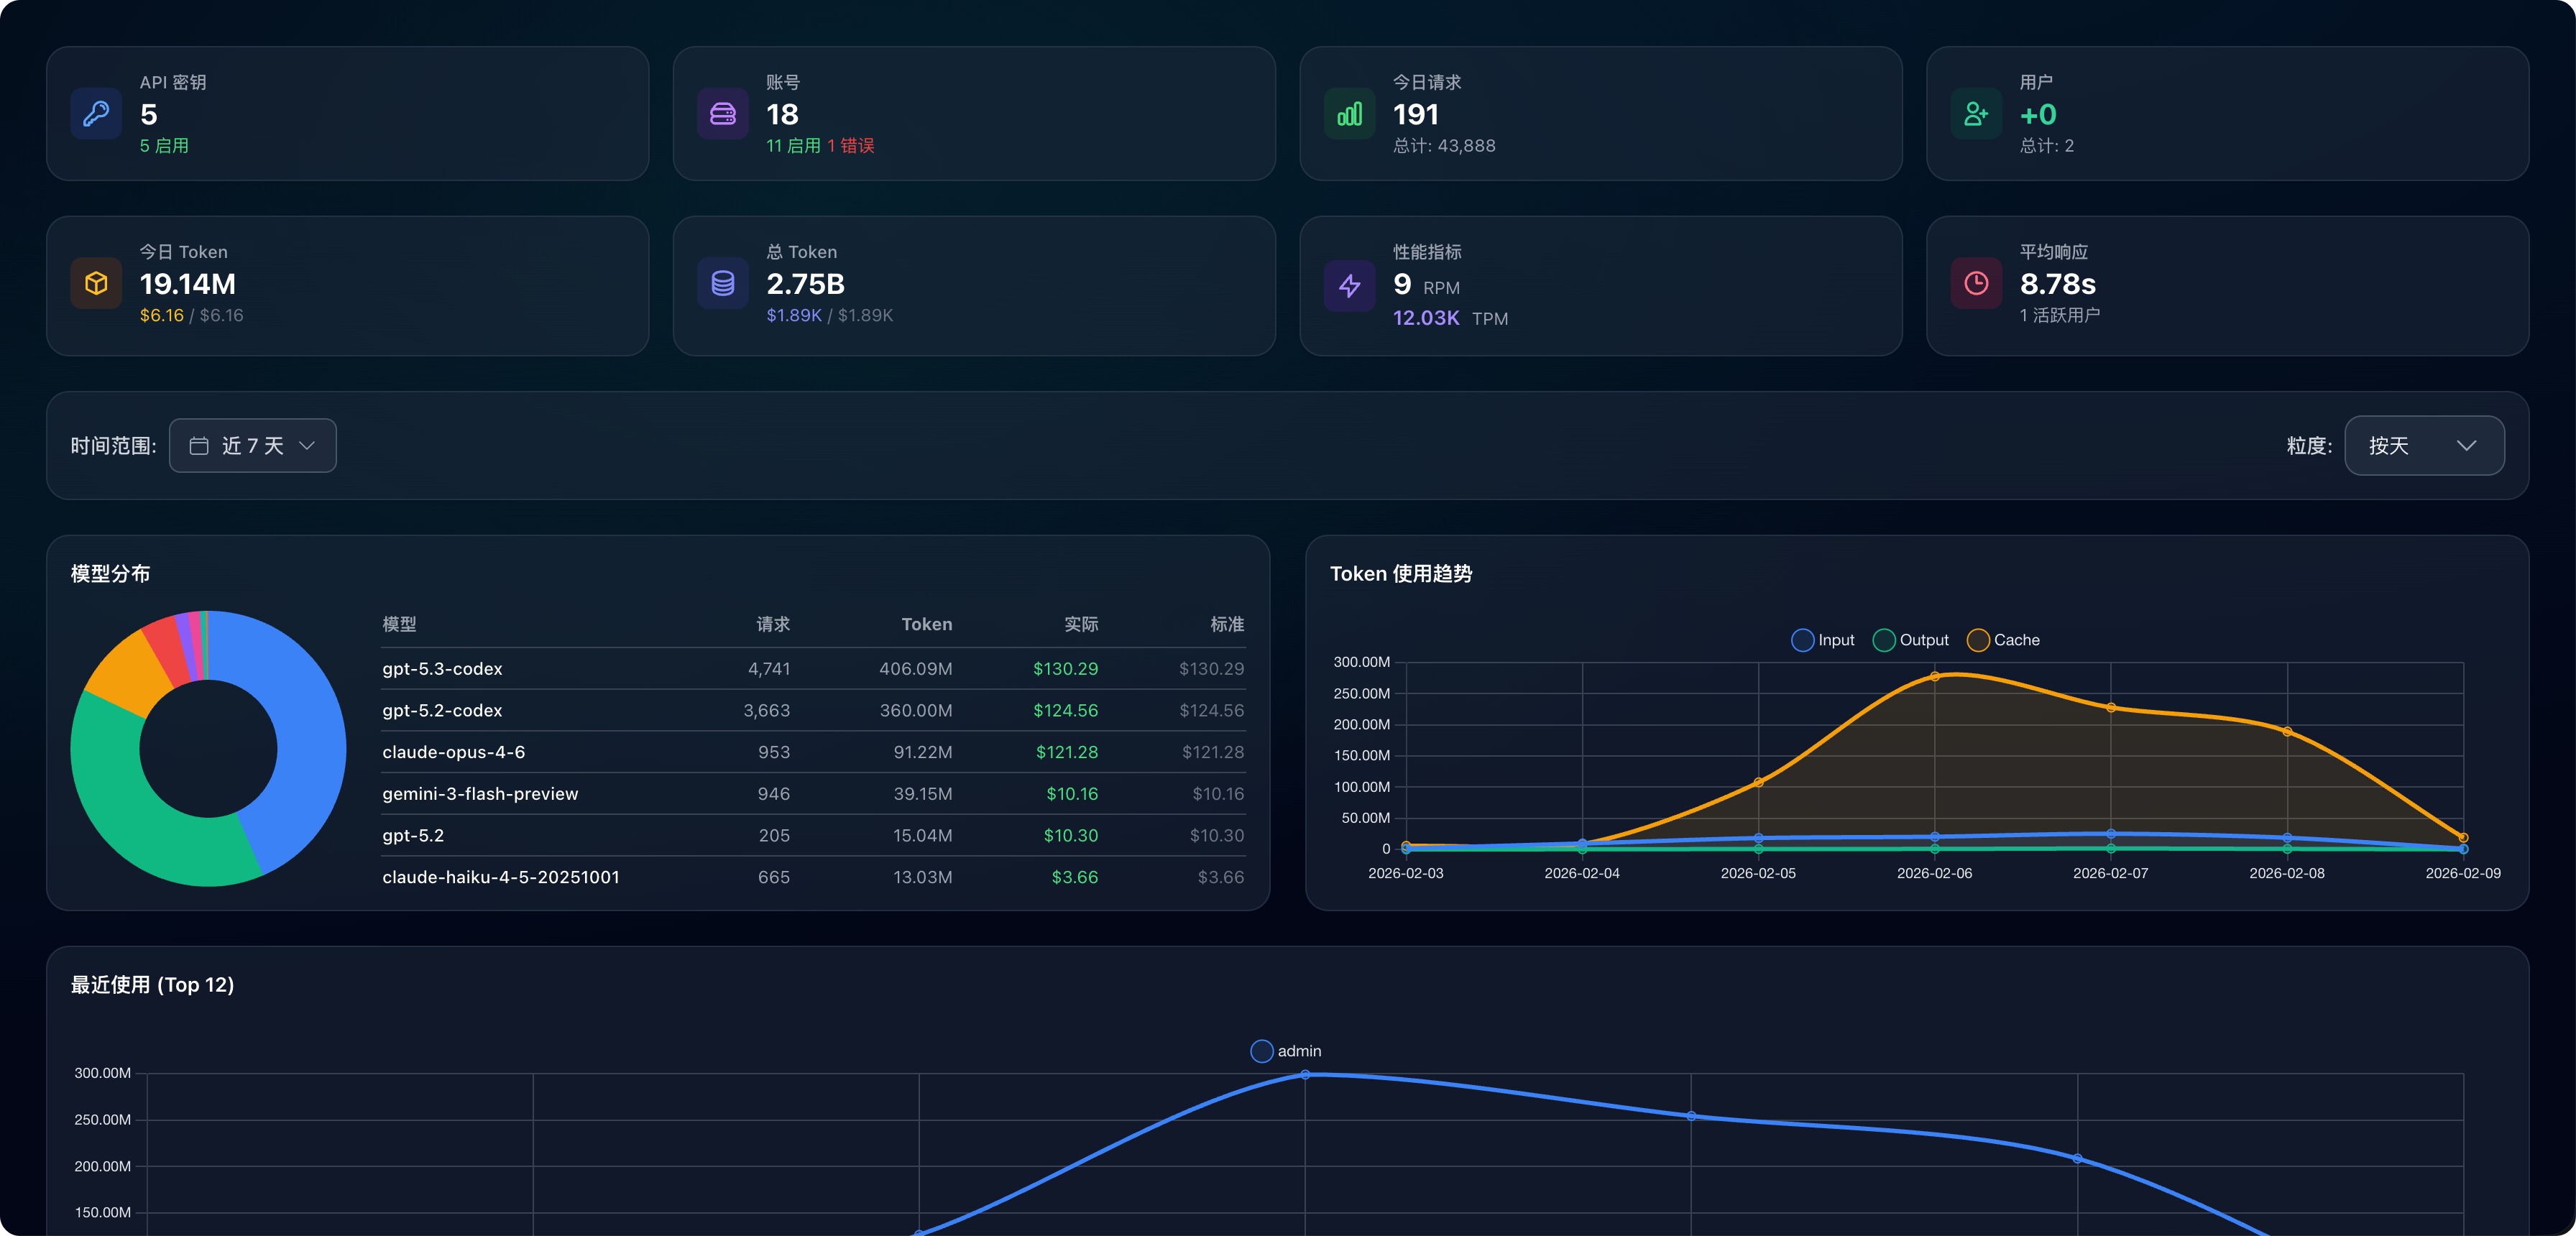The height and width of the screenshot is (1236, 2576).
Task: Click the chevron arrow in granularity selector
Action: tap(2466, 446)
